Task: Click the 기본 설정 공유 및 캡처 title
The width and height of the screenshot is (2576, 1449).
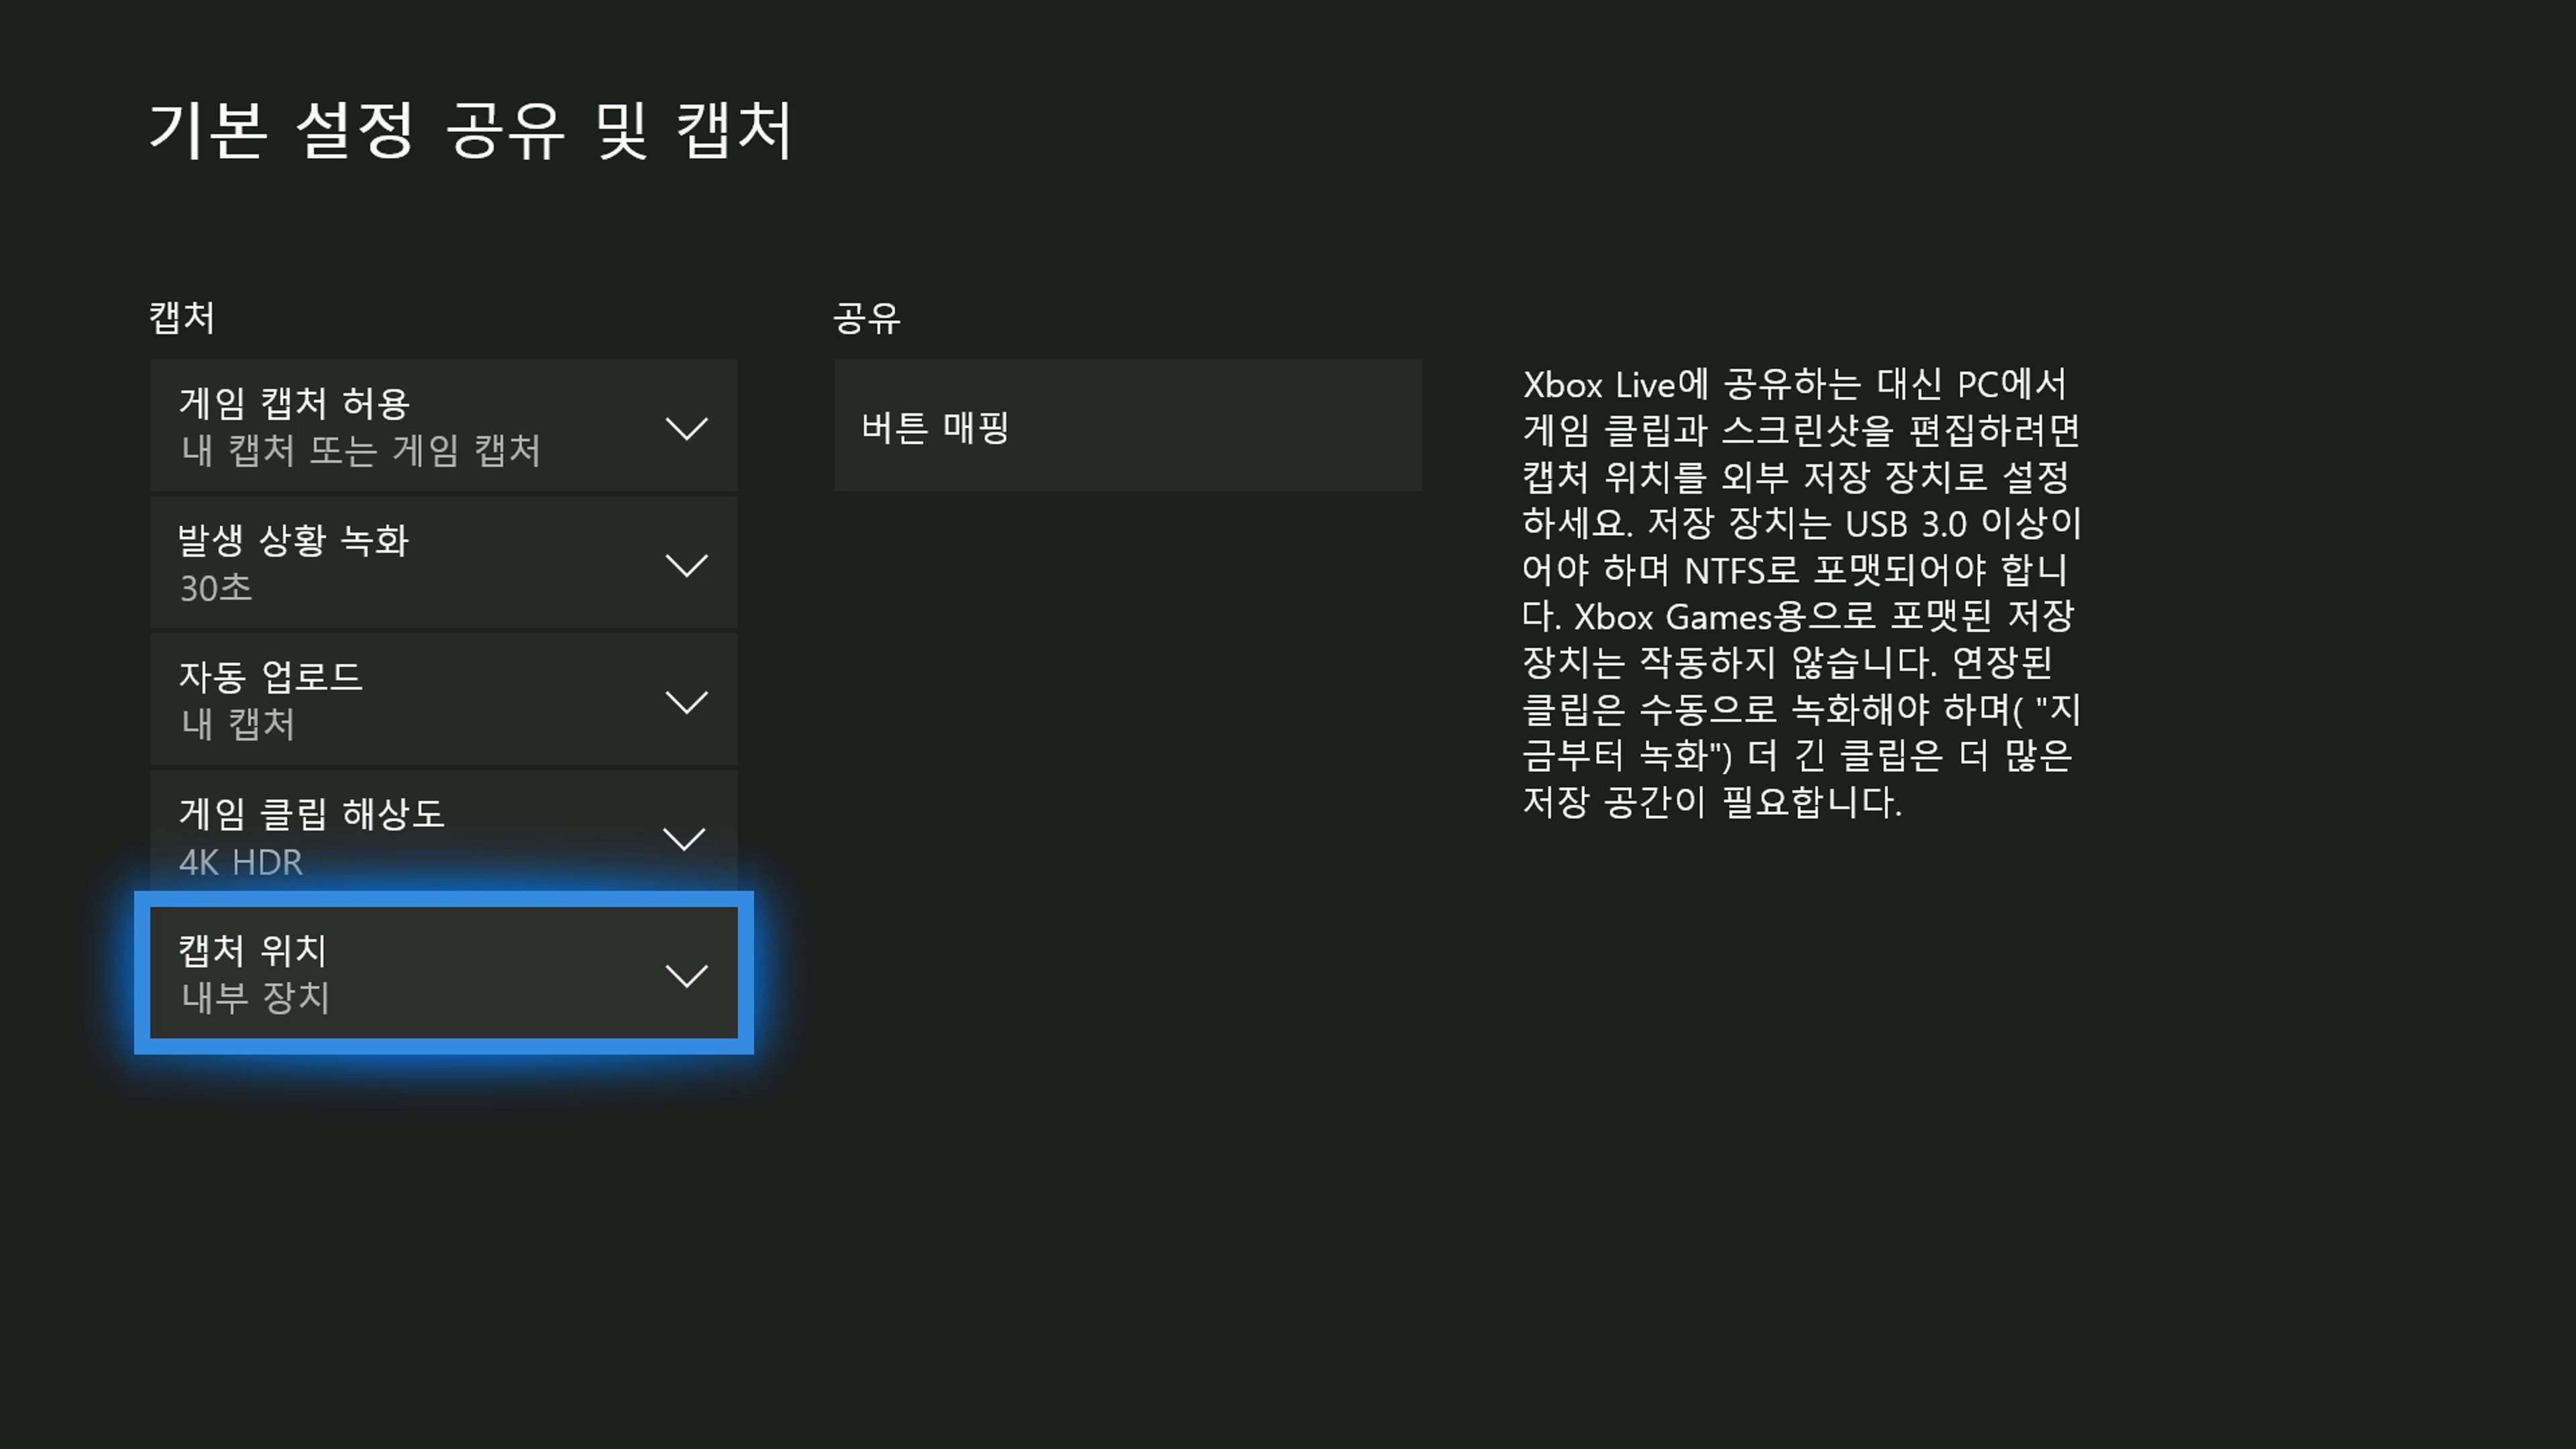Action: pos(471,130)
